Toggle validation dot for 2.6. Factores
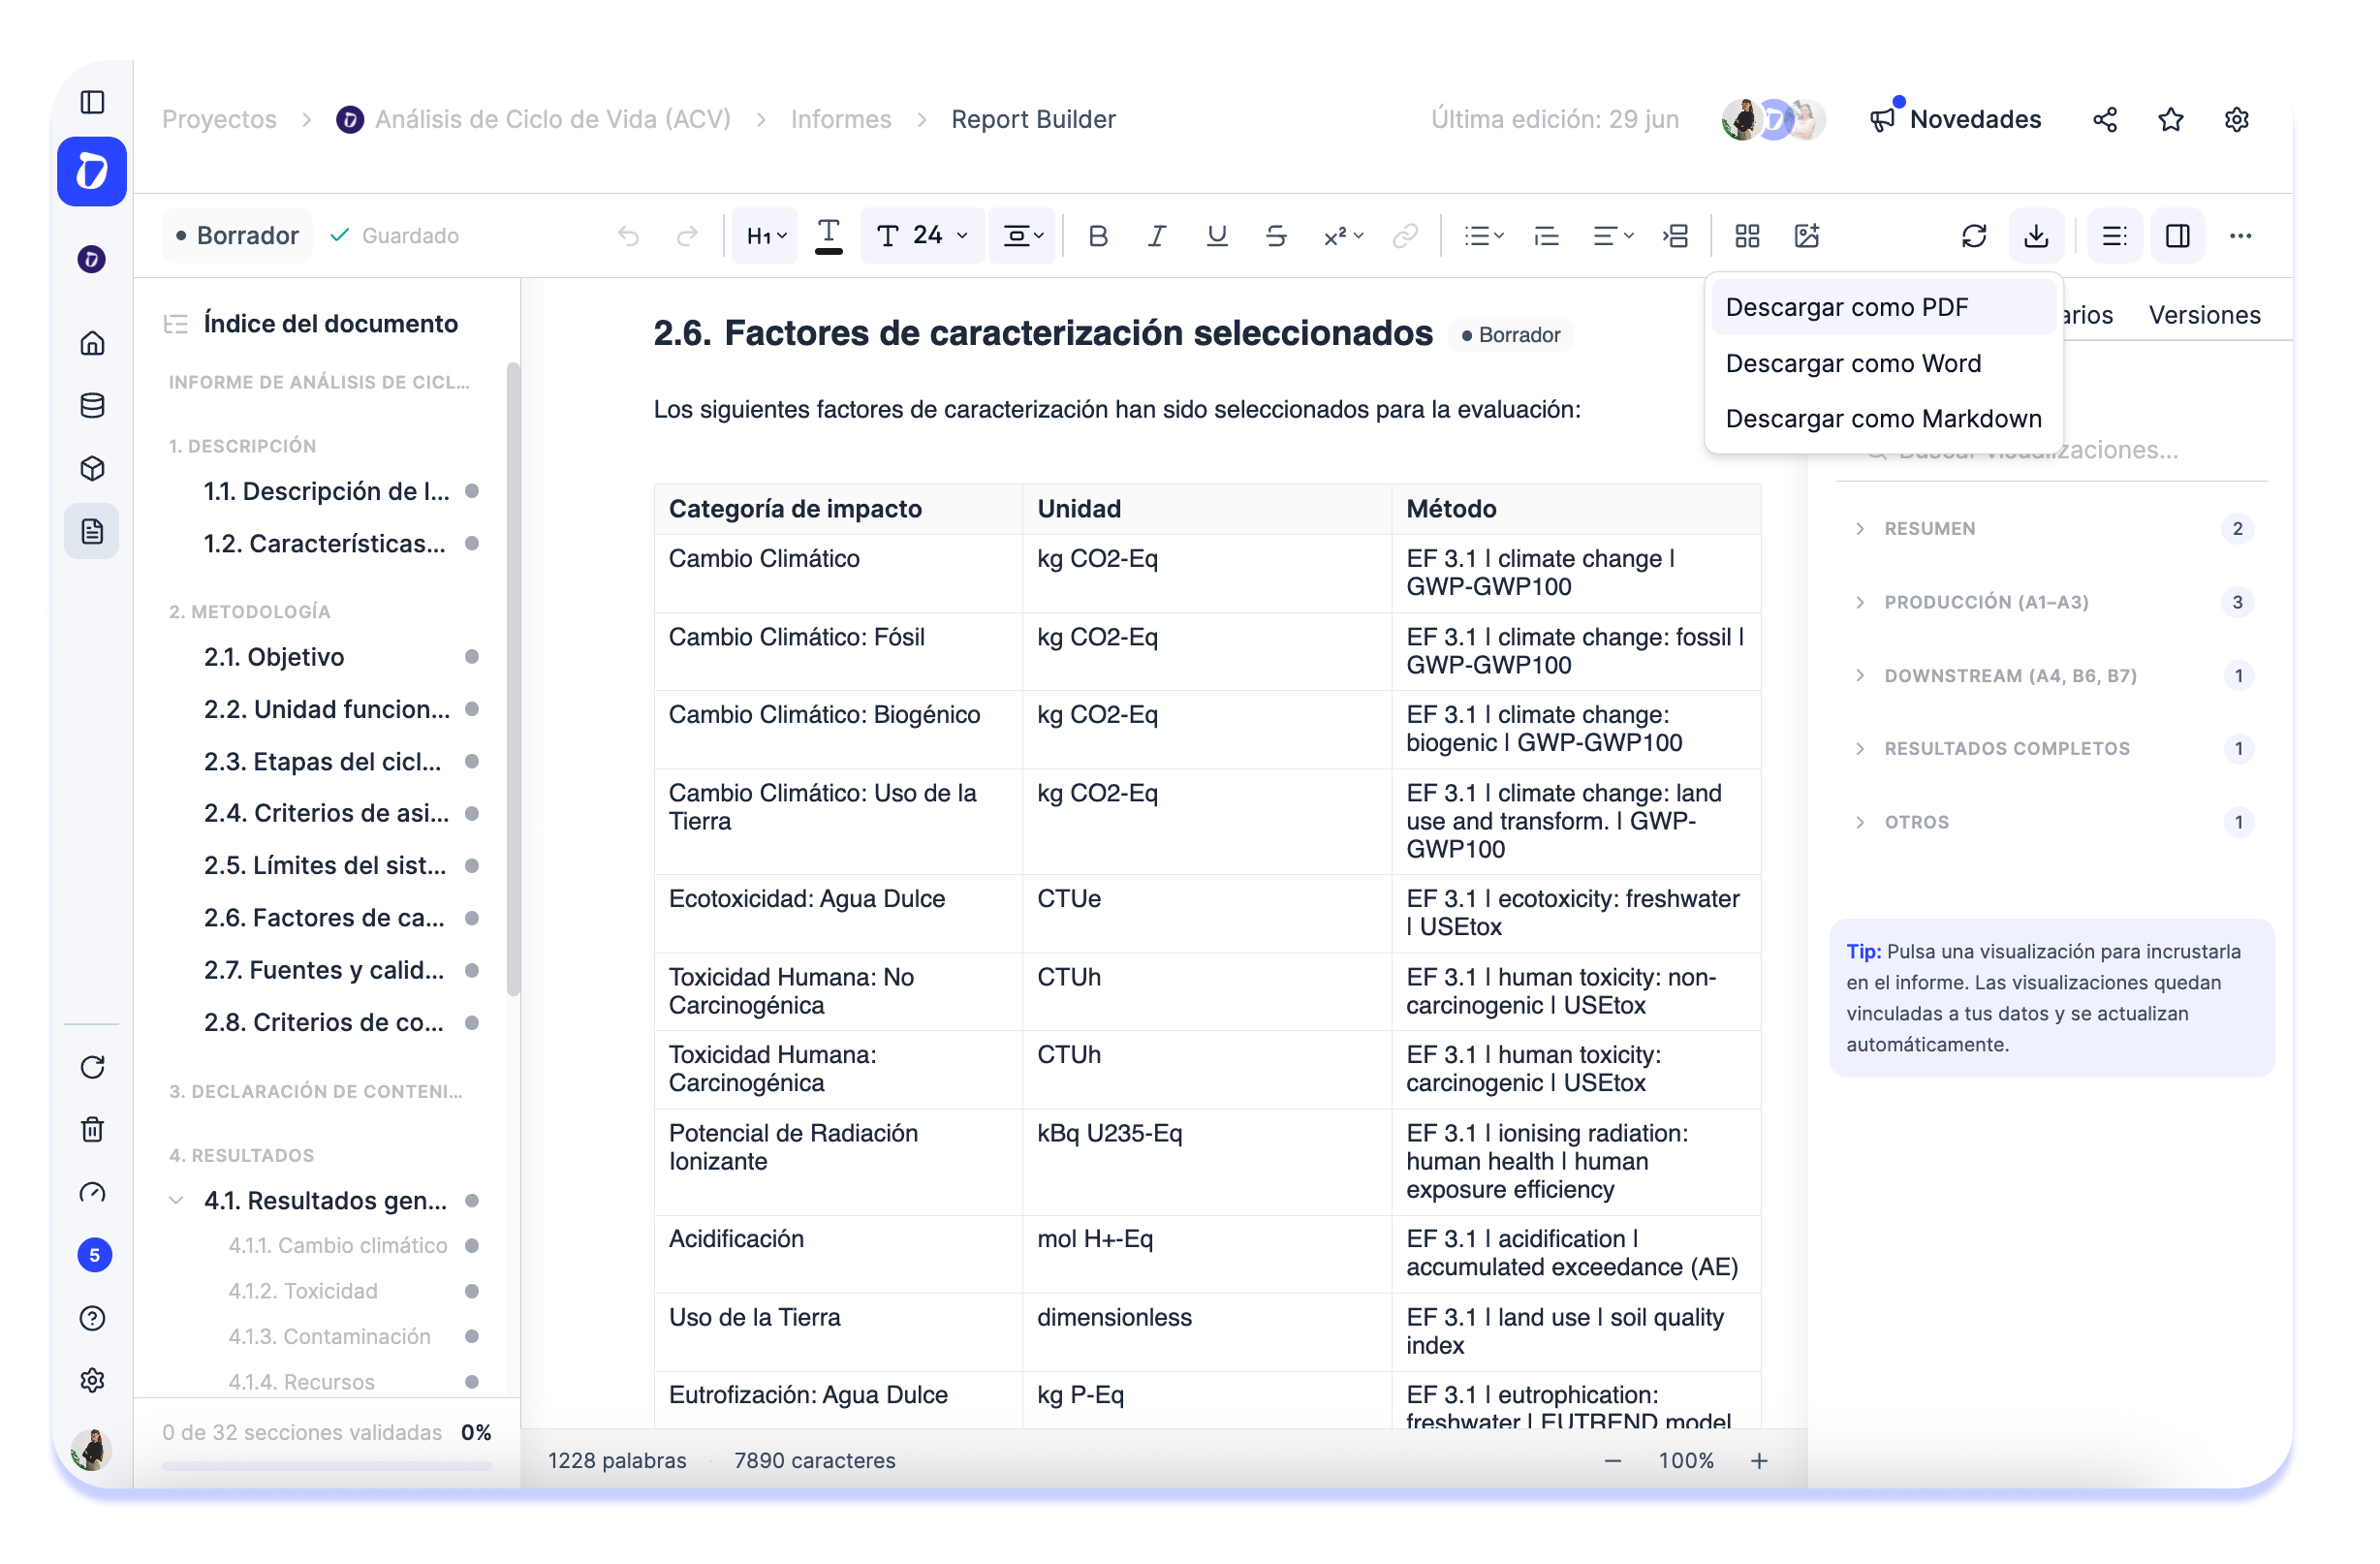2380x1564 pixels. 473,918
